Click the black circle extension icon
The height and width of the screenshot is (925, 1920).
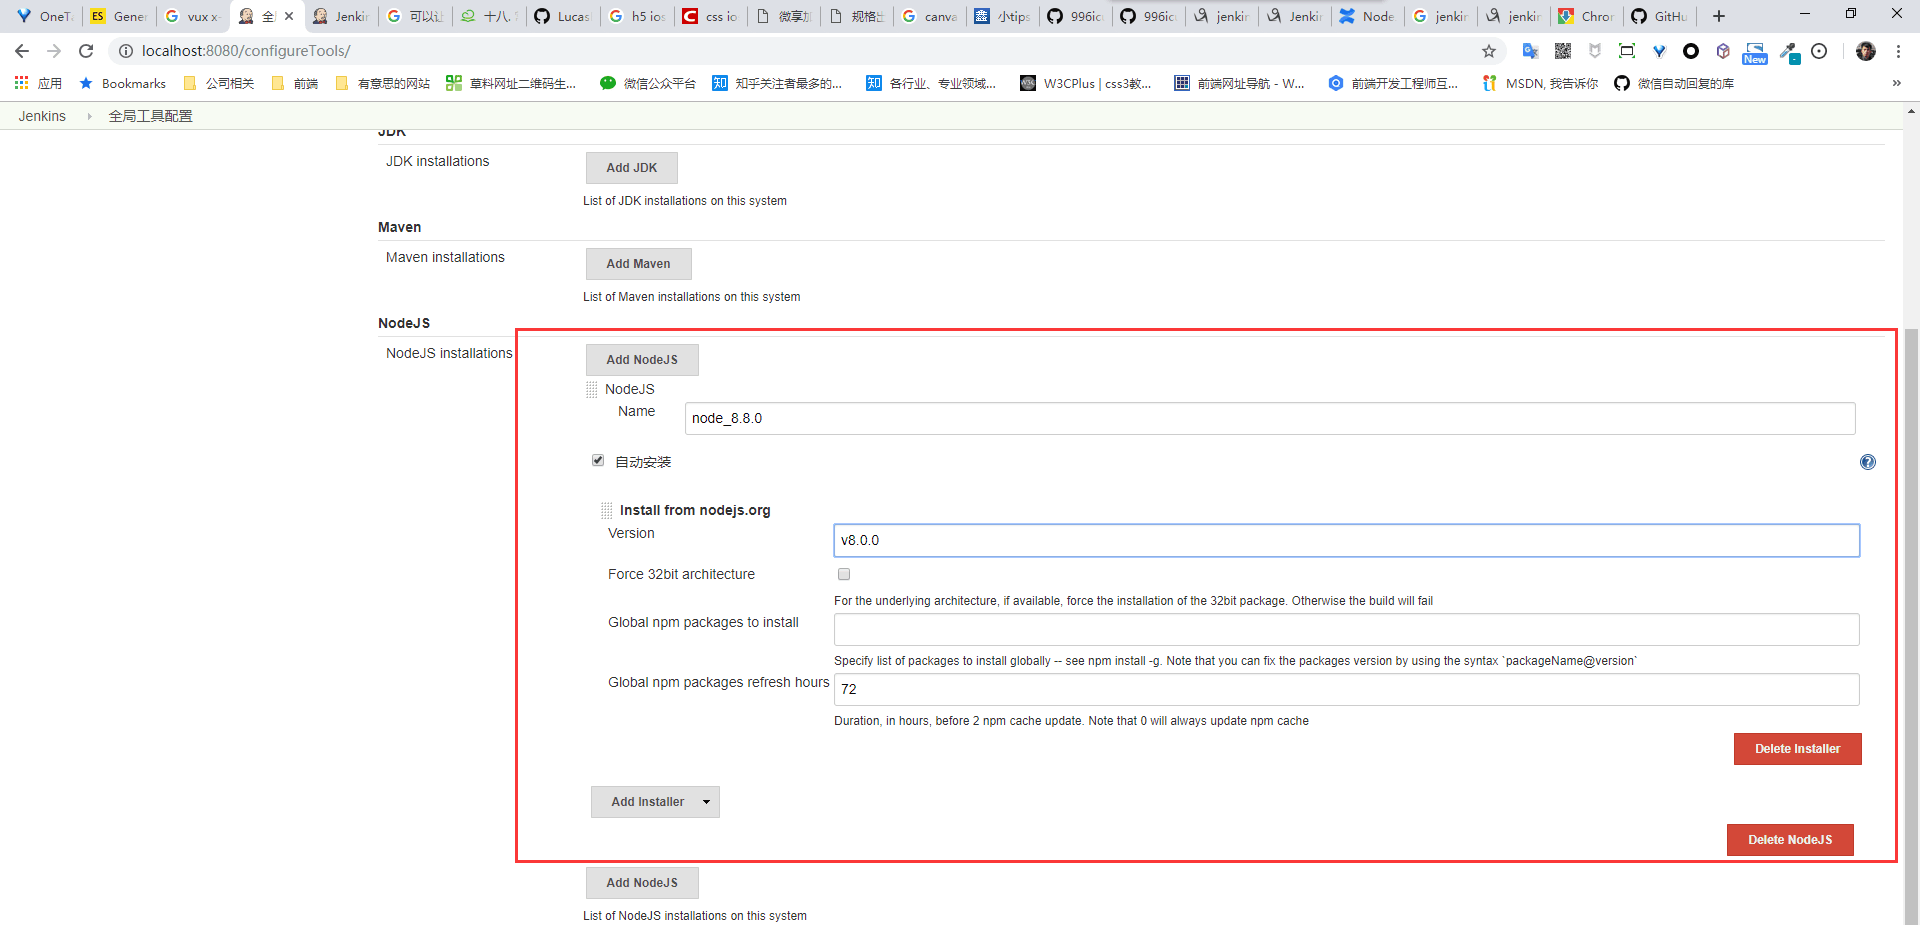[x=1691, y=51]
